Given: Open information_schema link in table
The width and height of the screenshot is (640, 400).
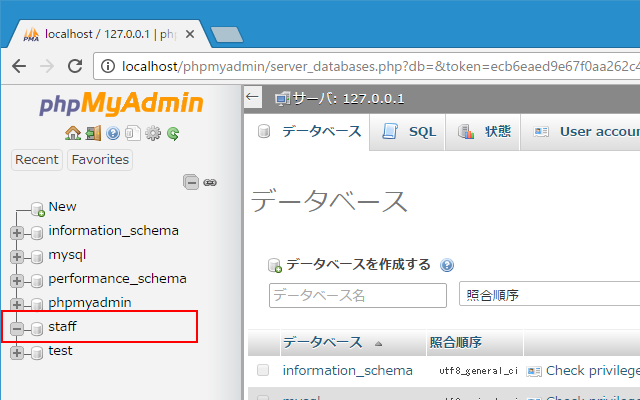Looking at the screenshot, I should (x=347, y=371).
